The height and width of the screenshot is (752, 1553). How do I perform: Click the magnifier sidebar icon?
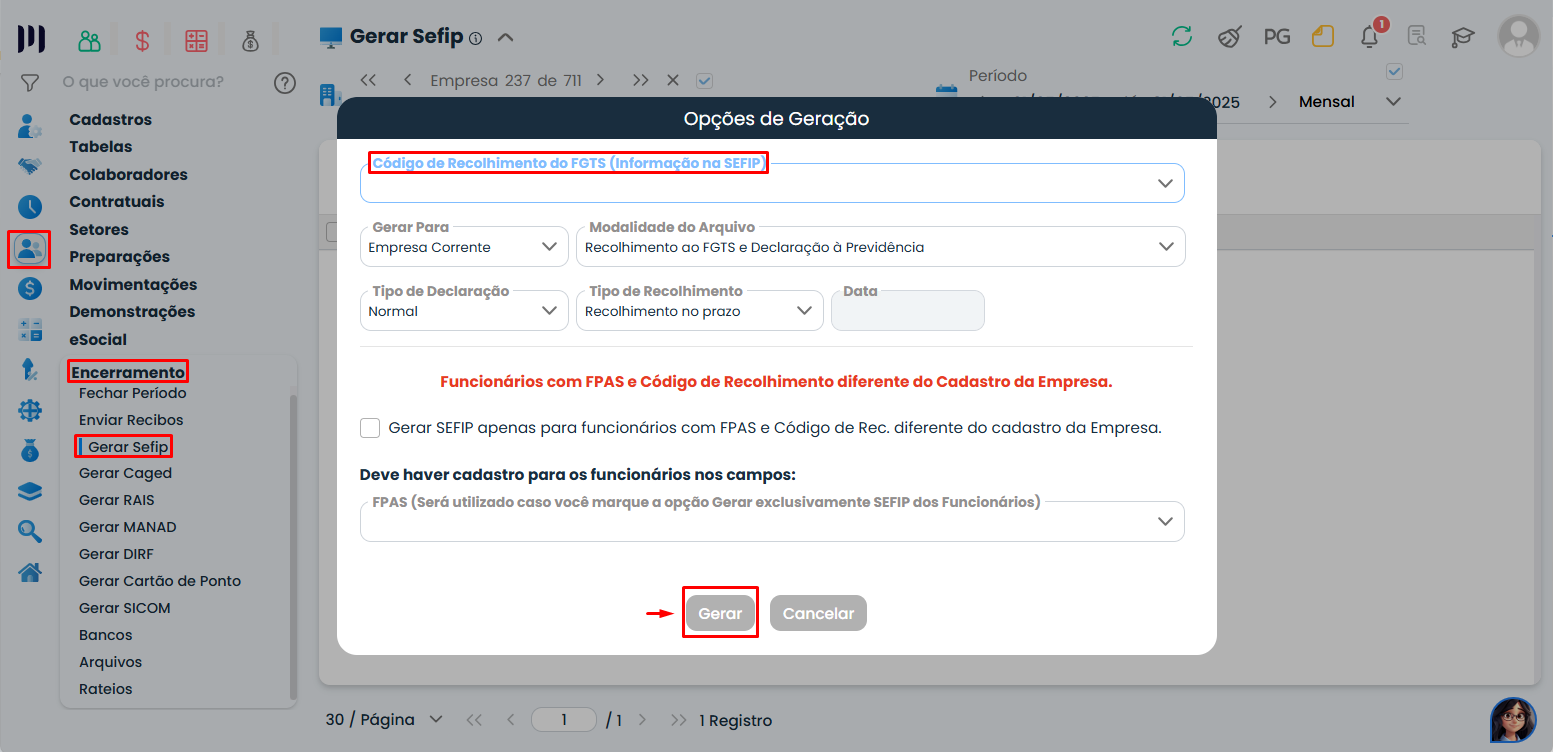tap(30, 531)
